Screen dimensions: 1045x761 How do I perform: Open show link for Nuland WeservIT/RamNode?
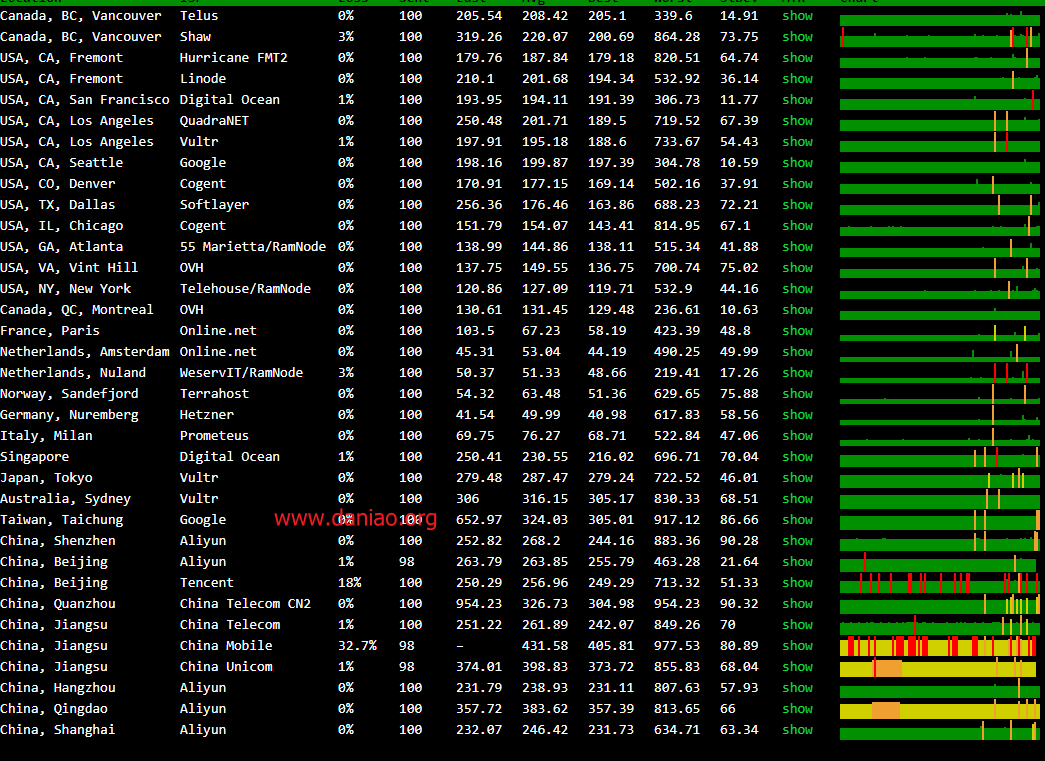point(797,373)
